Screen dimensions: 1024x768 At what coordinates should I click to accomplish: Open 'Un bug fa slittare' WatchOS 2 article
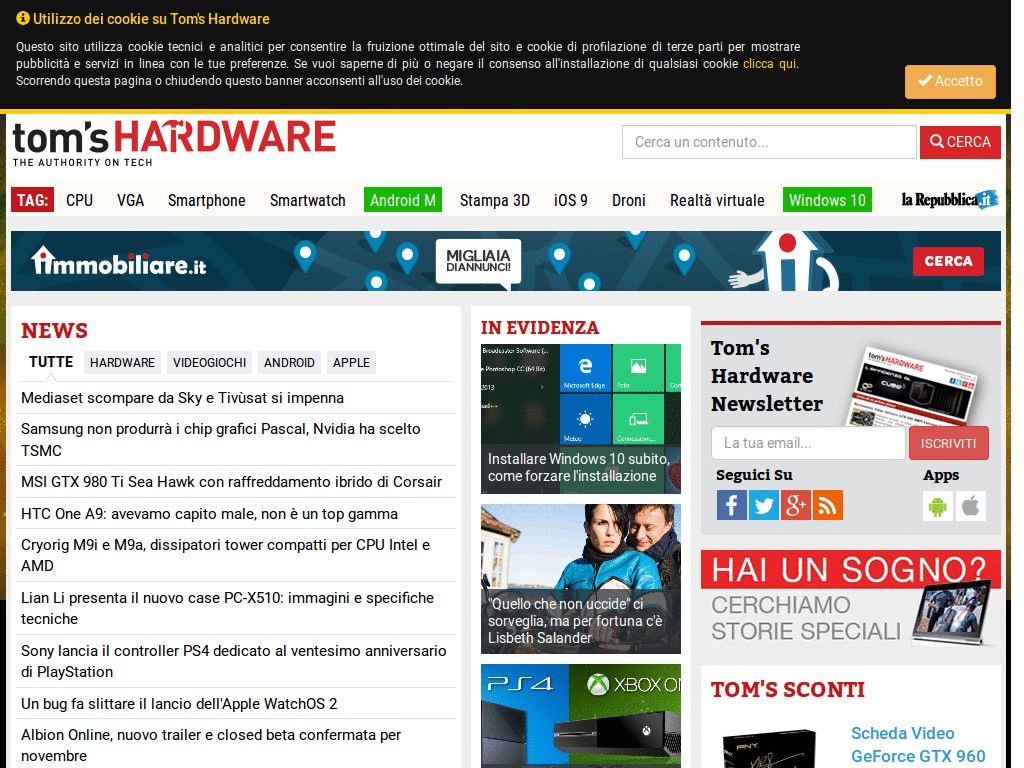pyautogui.click(x=179, y=703)
